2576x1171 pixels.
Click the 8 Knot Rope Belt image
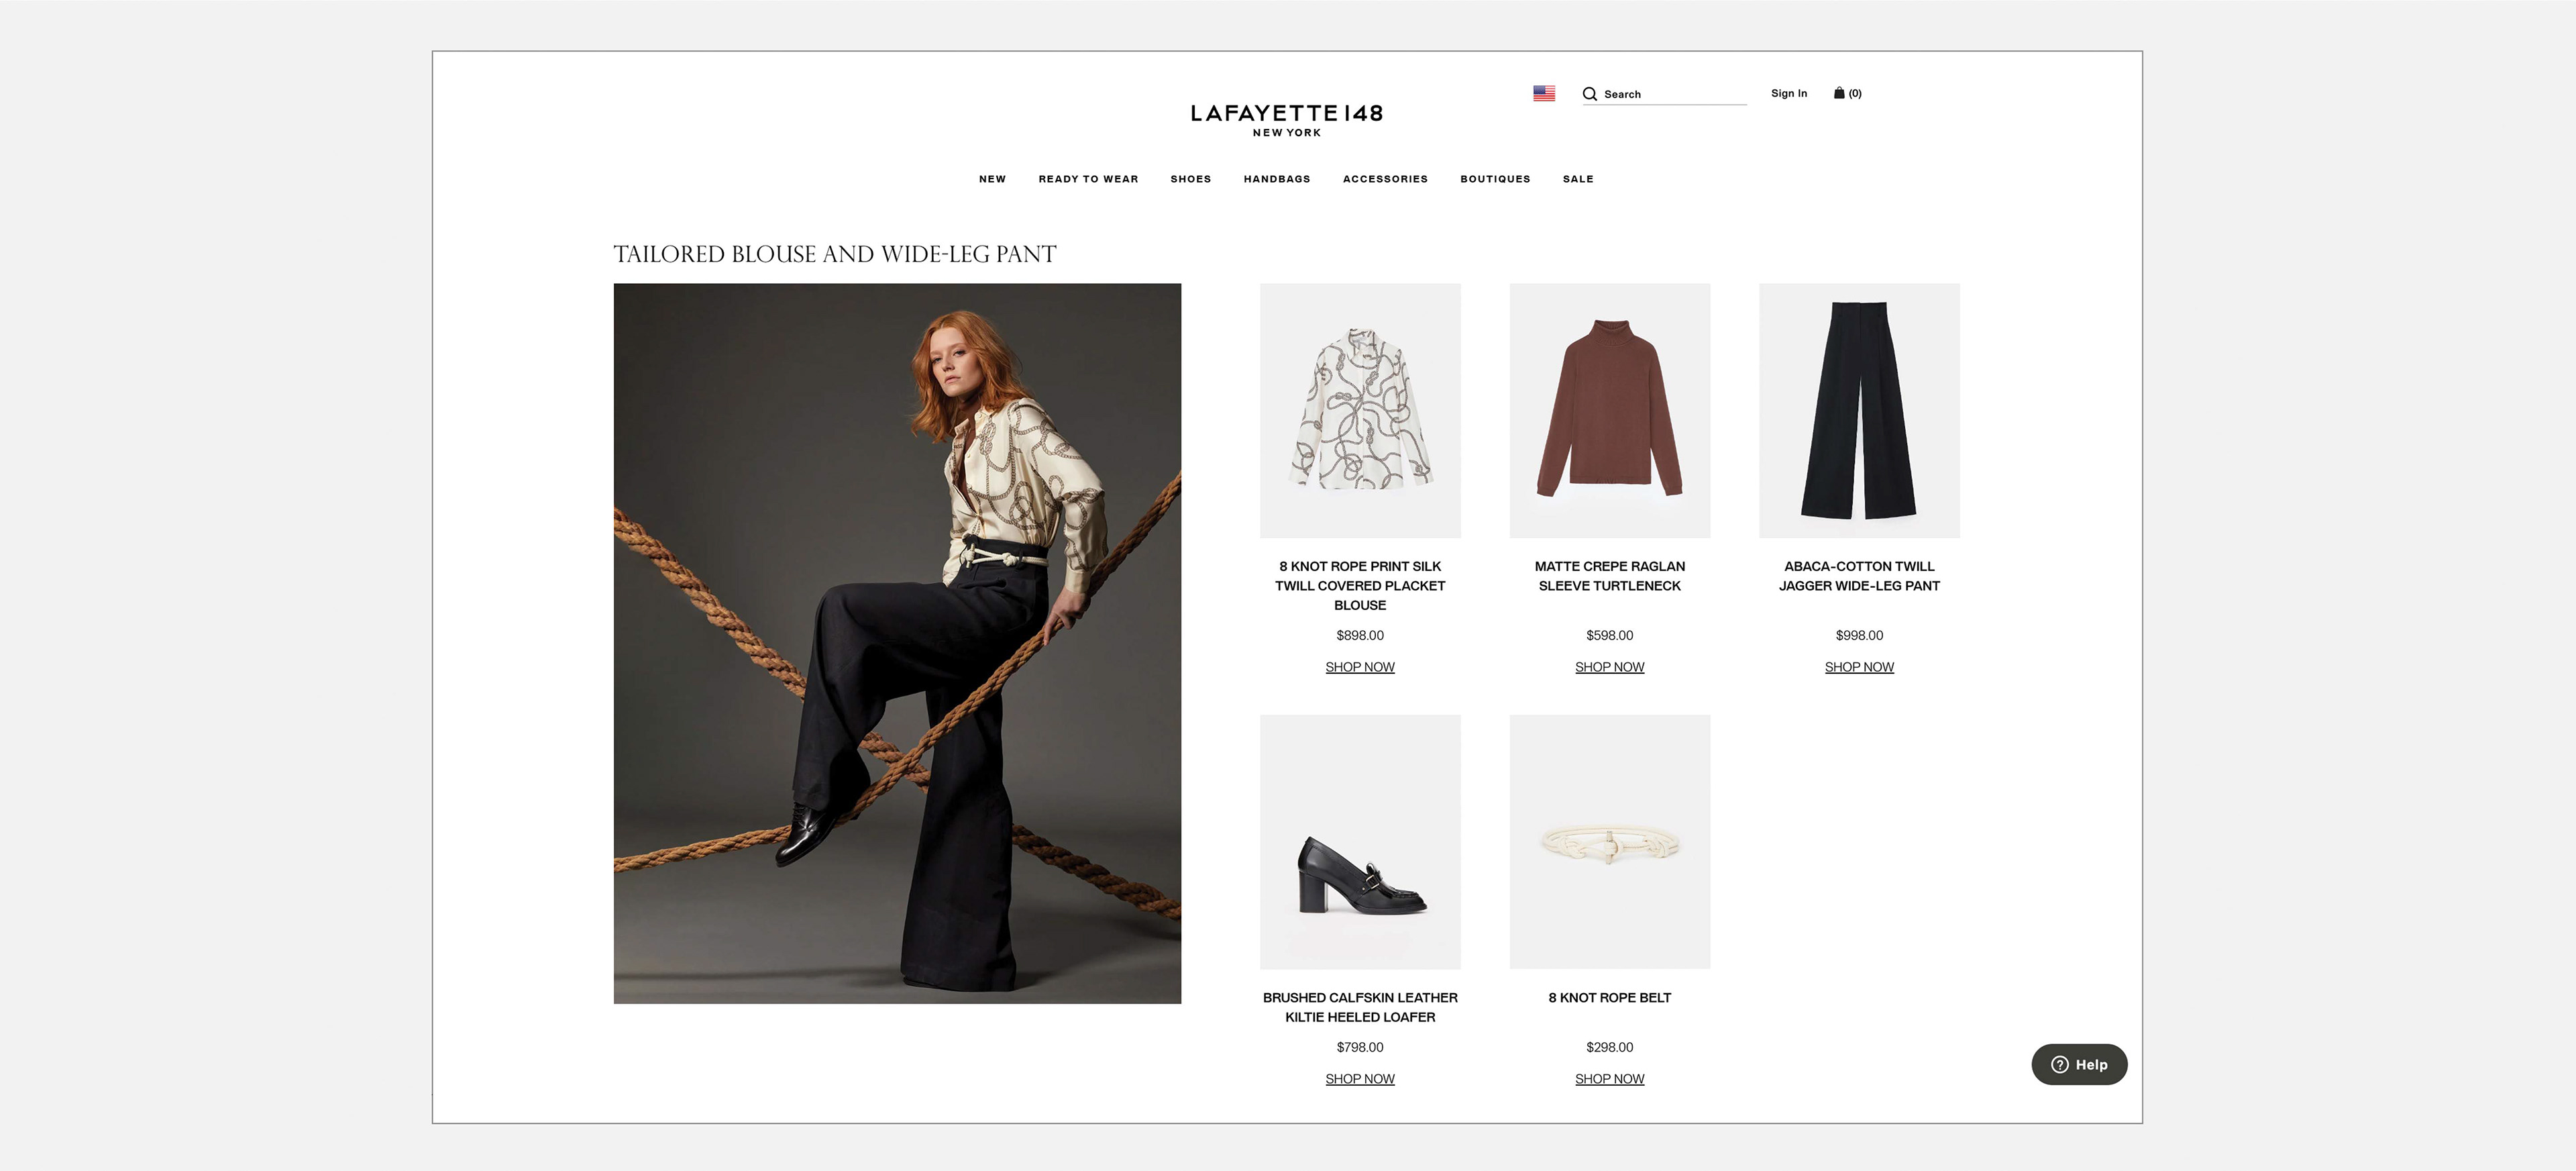[x=1610, y=842]
